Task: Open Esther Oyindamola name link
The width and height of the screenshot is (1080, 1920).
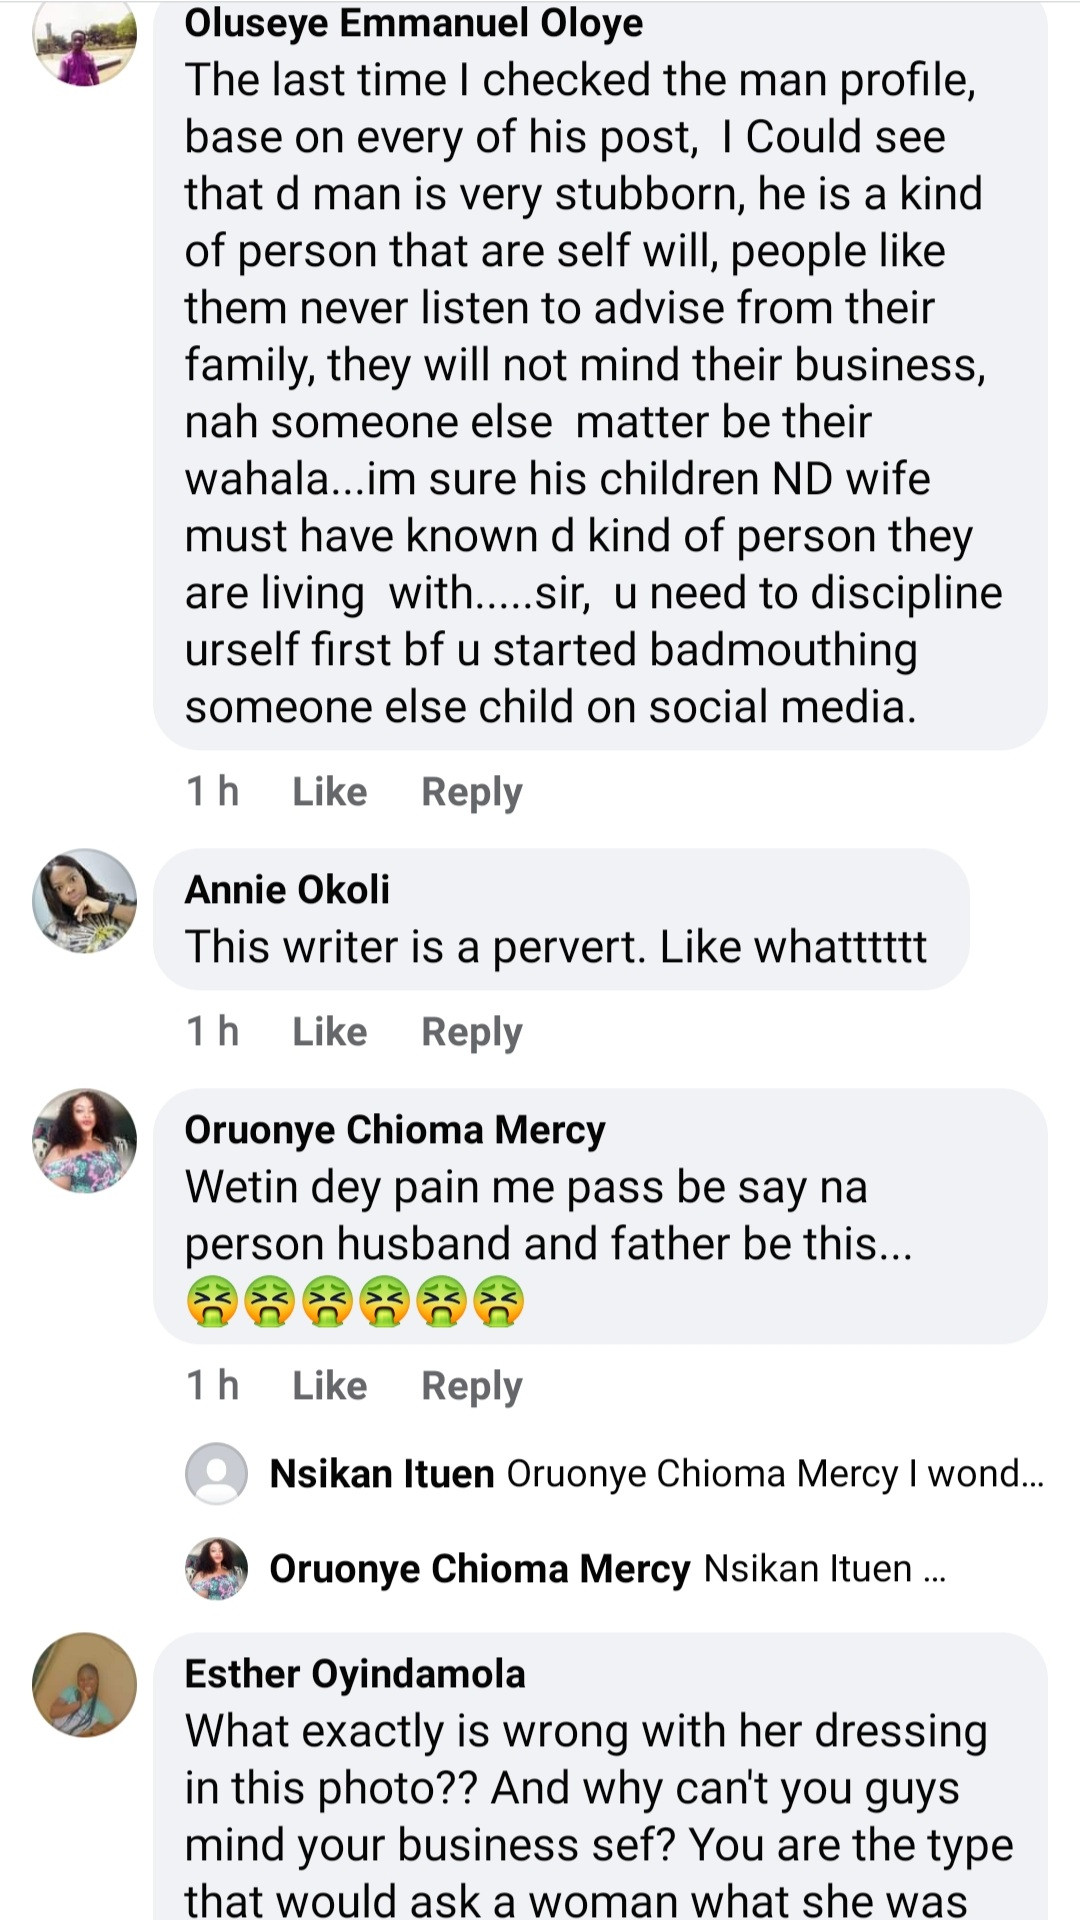Action: coord(355,1674)
